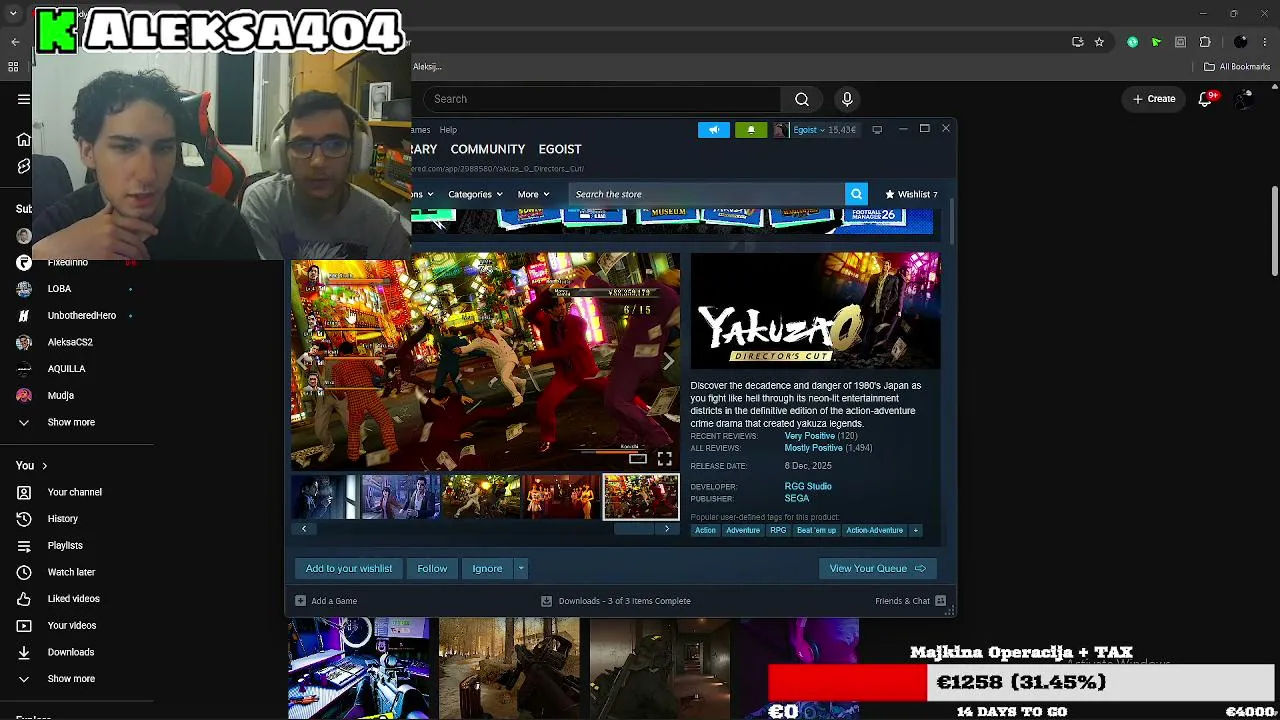This screenshot has height=720, width=1280.
Task: Click the Very Positive recent reviews link
Action: click(809, 436)
